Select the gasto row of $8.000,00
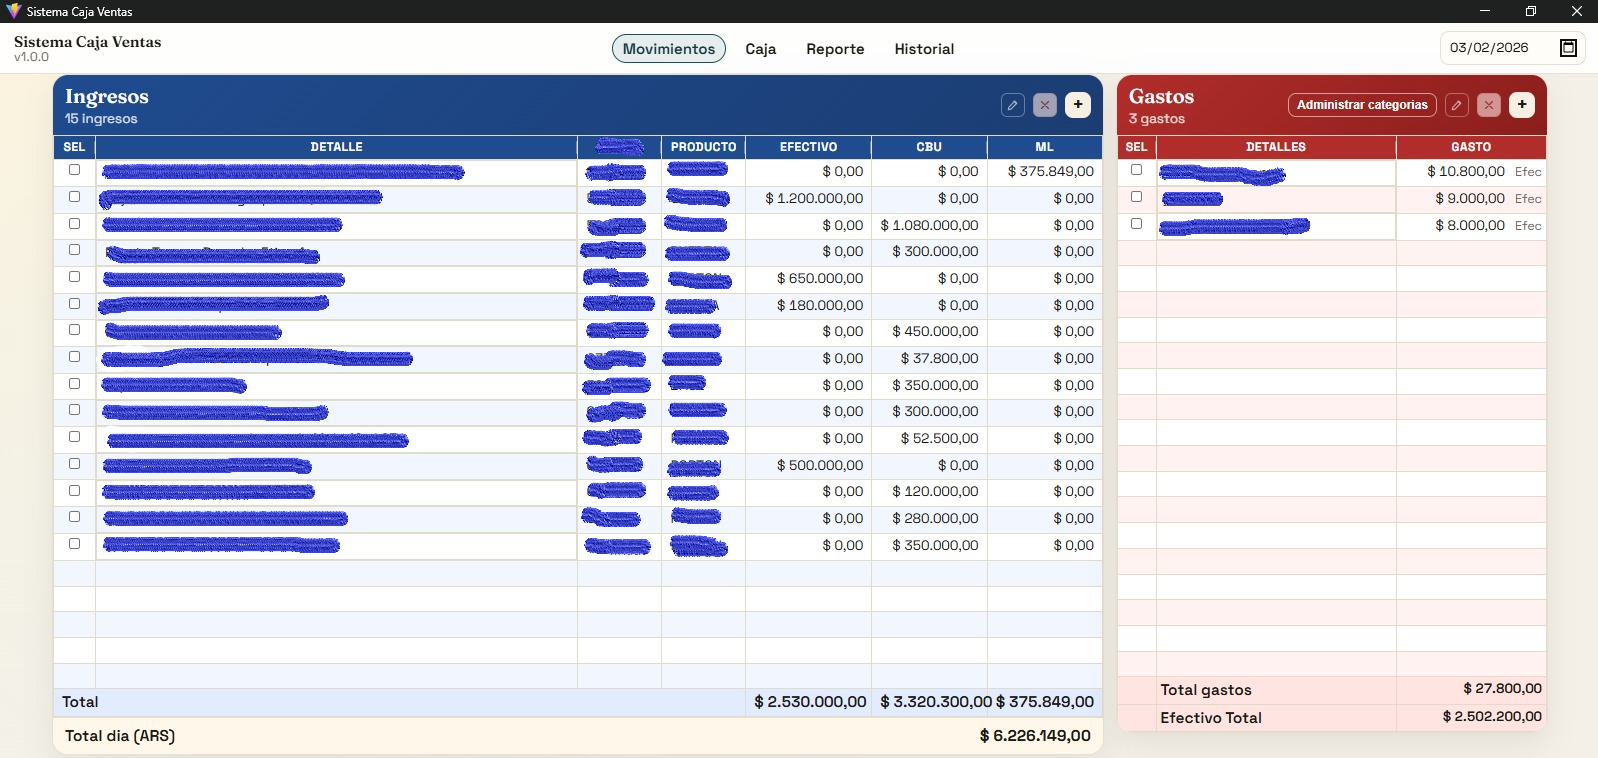 pos(1136,224)
